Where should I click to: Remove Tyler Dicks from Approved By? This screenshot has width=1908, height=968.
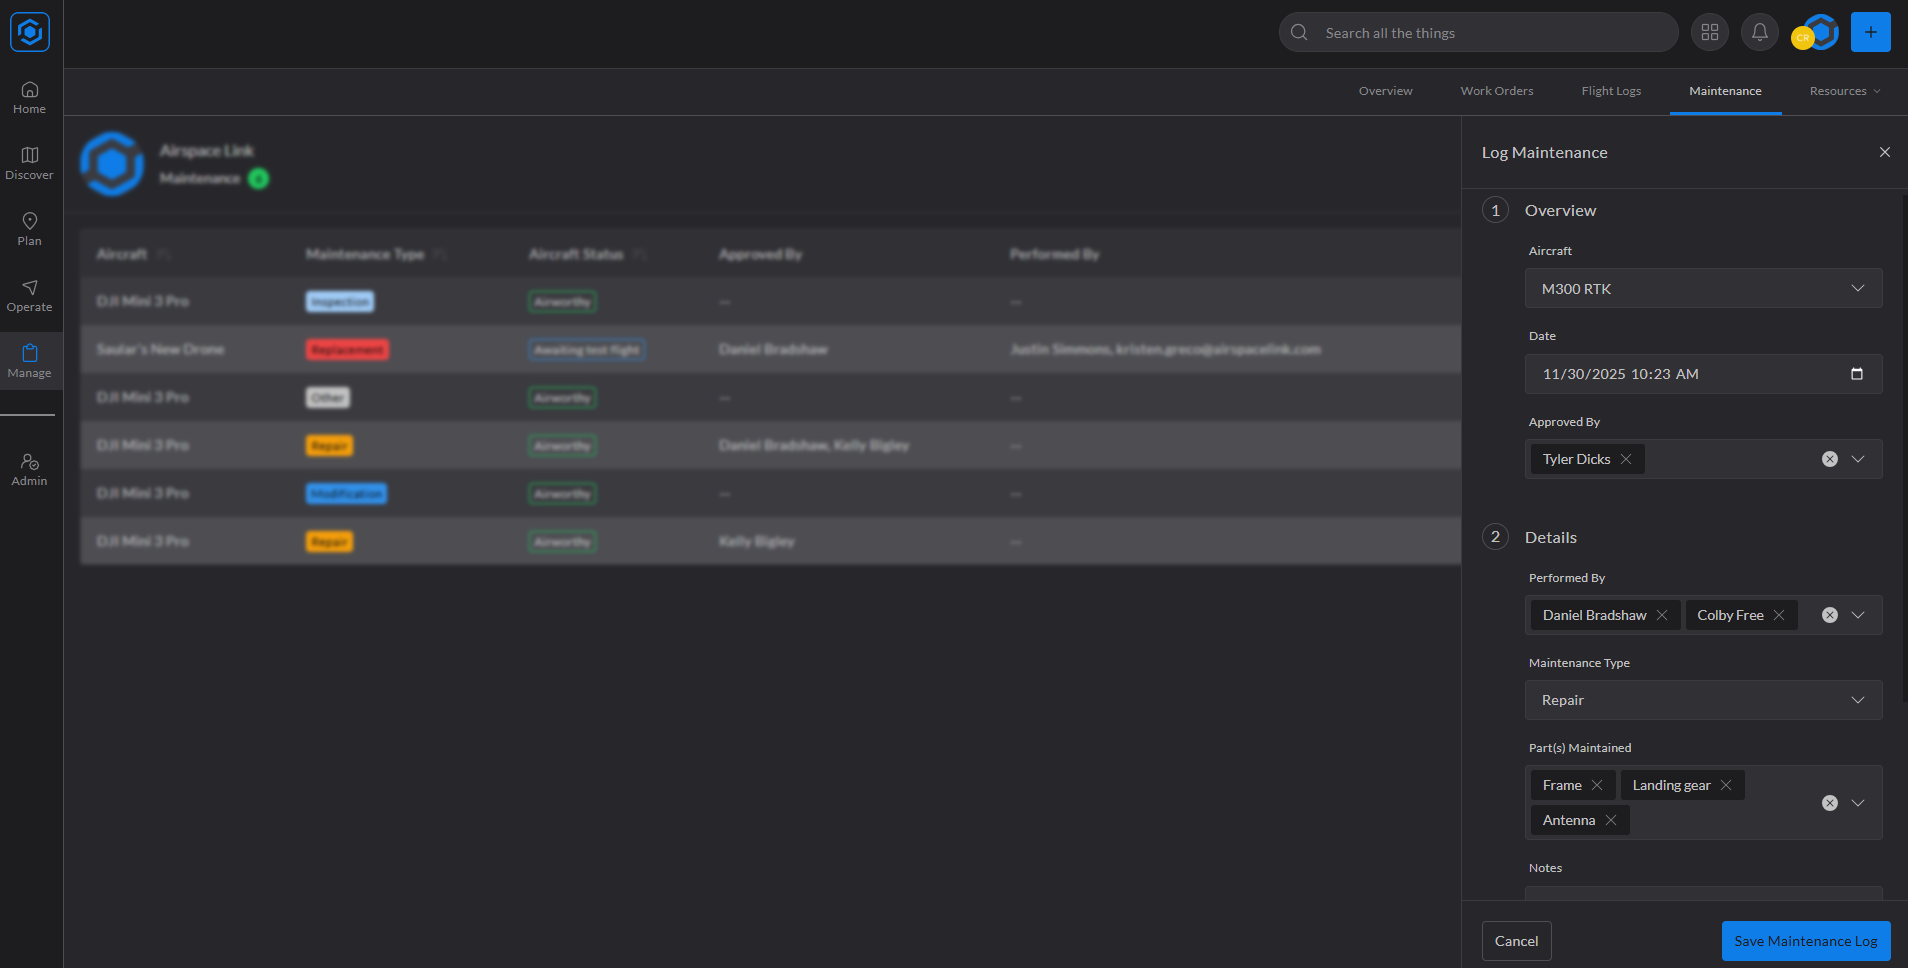[x=1626, y=459]
